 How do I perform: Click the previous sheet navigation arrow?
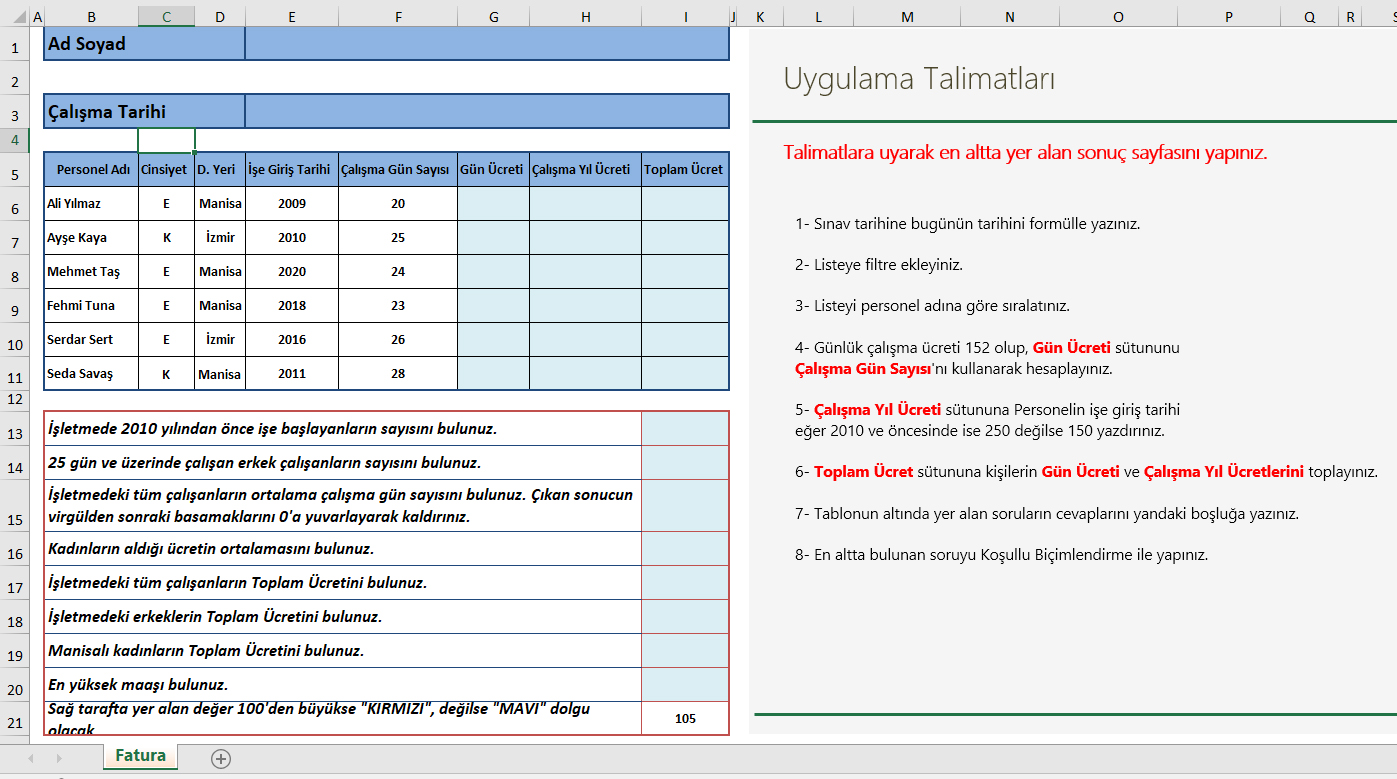pyautogui.click(x=30, y=759)
